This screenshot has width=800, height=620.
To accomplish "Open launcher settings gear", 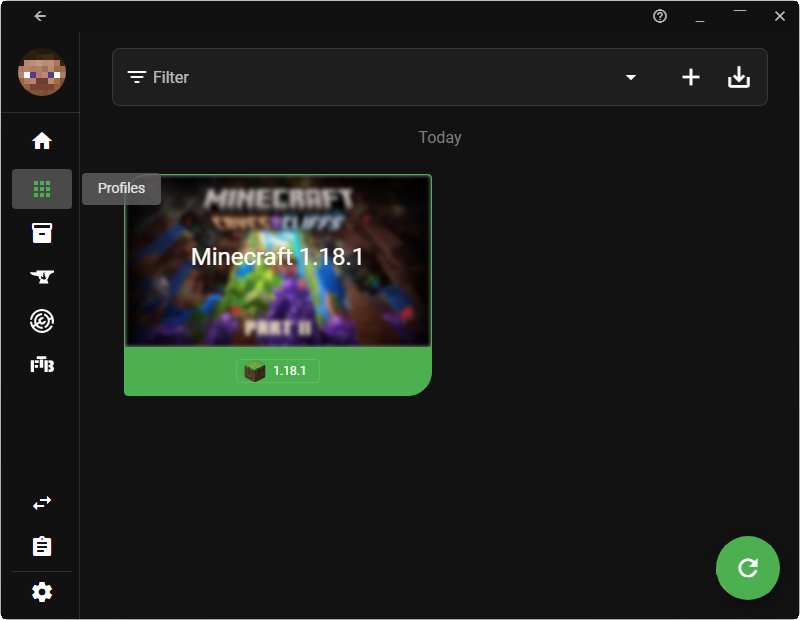I will click(41, 591).
